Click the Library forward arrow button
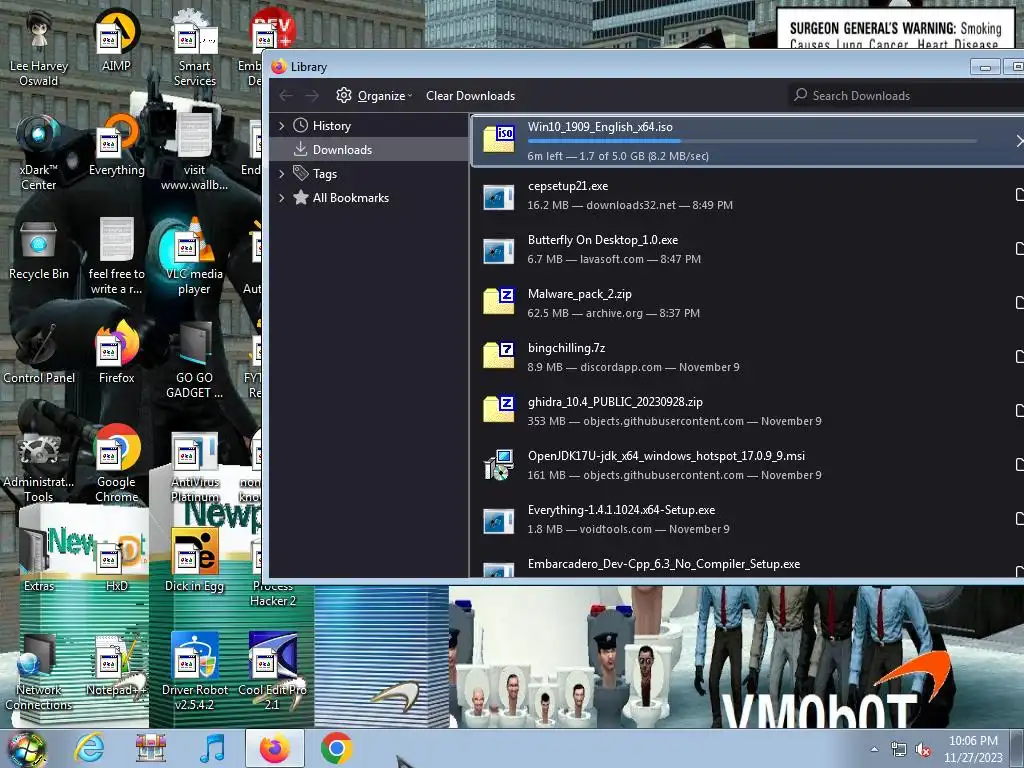The height and width of the screenshot is (768, 1024). [x=312, y=95]
